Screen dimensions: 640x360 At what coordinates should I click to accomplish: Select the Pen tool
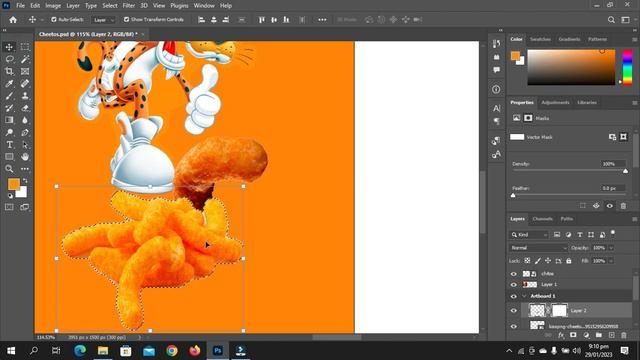pyautogui.click(x=25, y=132)
